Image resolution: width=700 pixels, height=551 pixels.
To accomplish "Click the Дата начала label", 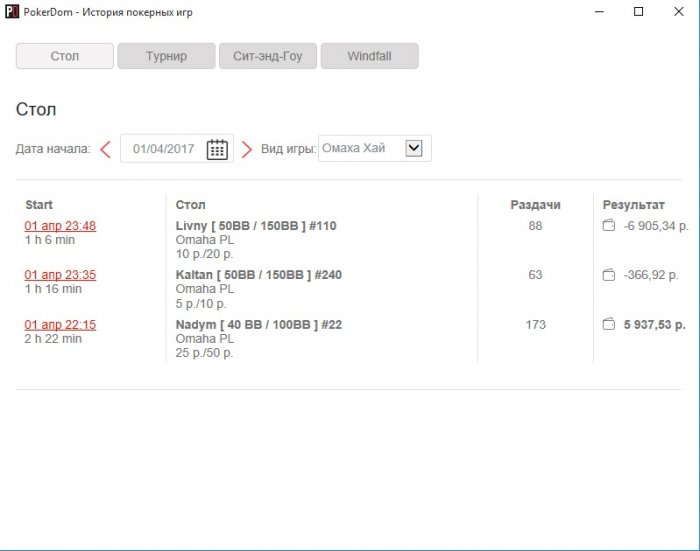I will tap(53, 149).
